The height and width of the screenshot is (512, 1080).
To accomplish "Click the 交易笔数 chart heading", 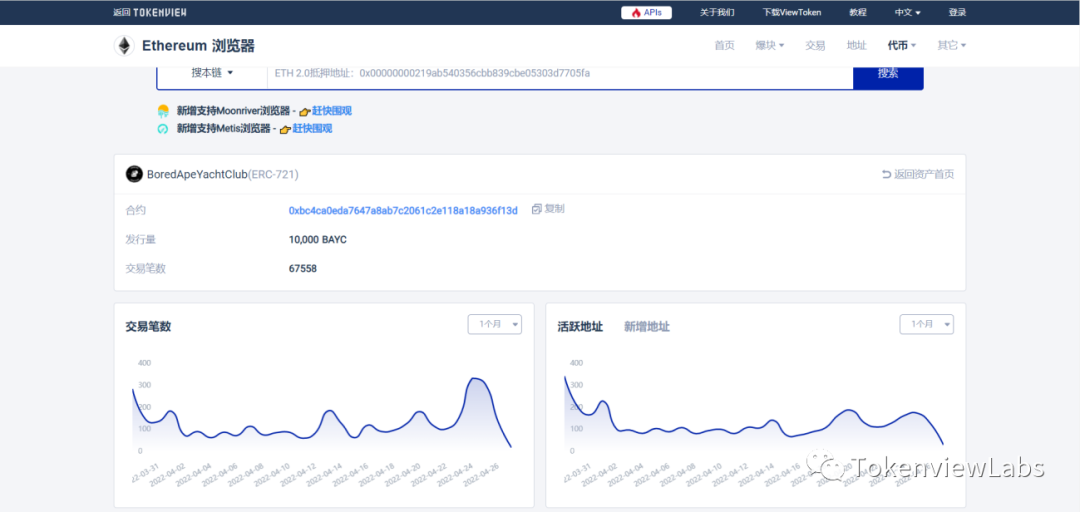I will pos(148,327).
